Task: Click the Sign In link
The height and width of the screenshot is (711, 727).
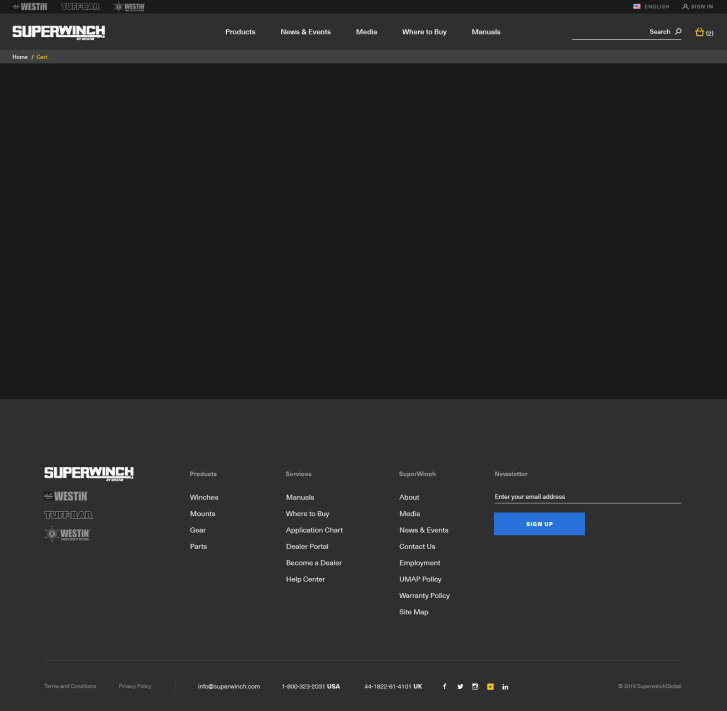Action: [702, 6]
